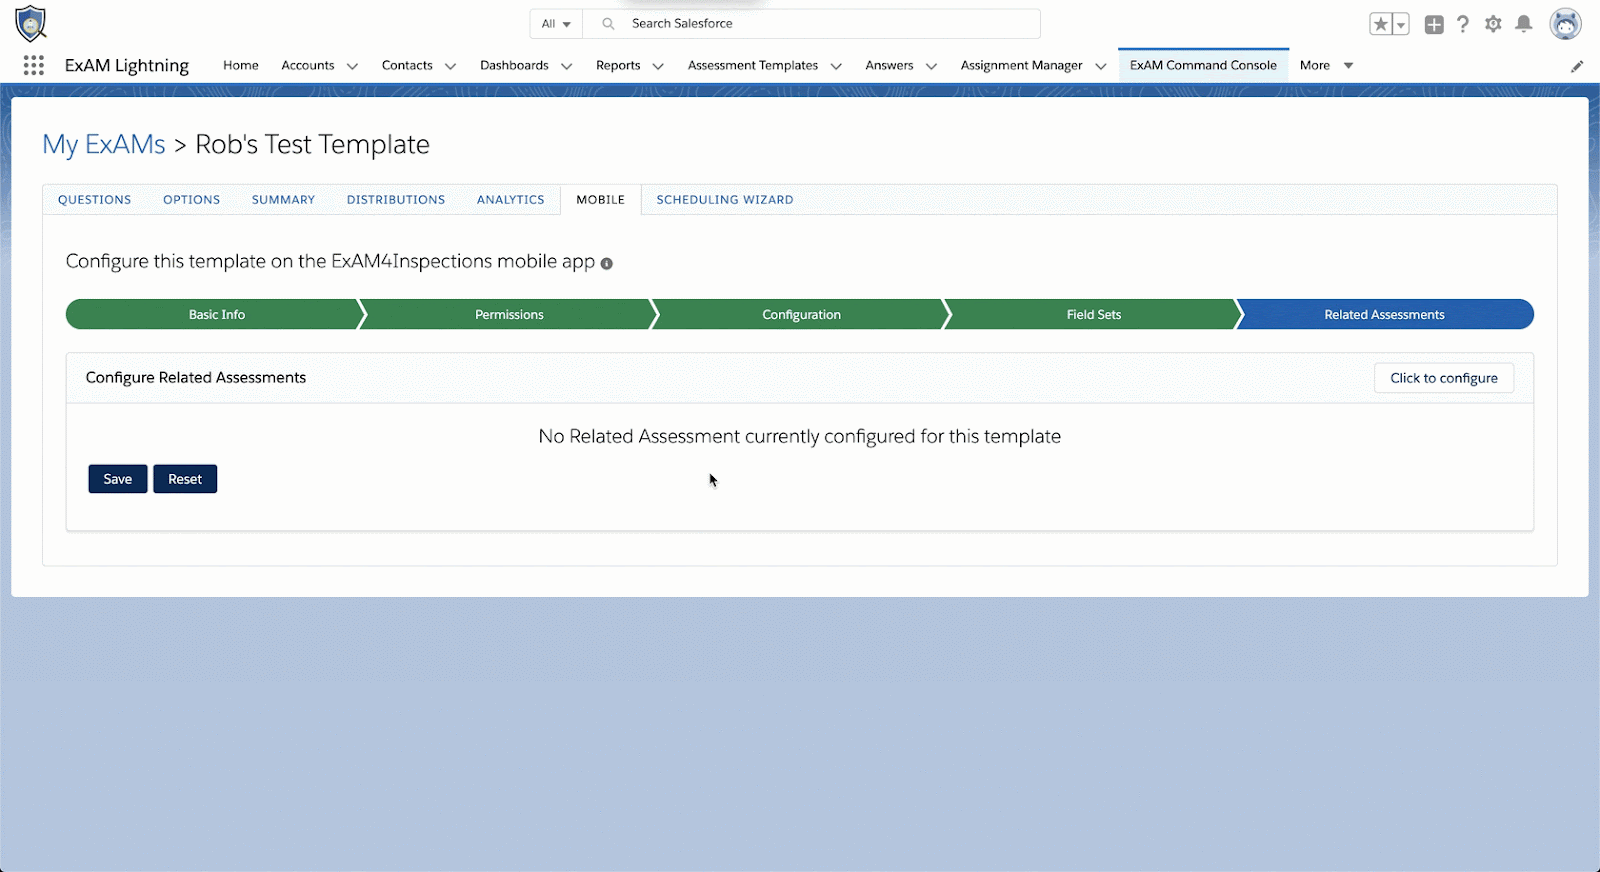Expand the Reports menu chevron
1600x872 pixels.
658,66
